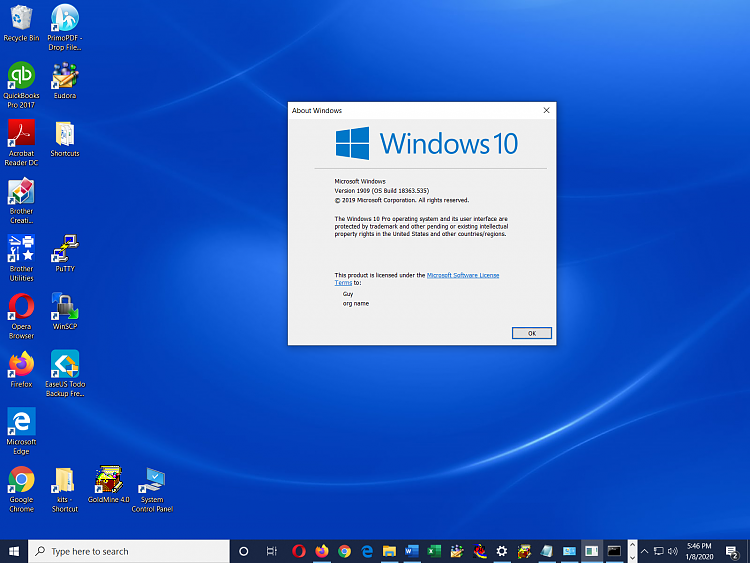Select EaseUS Todo Backup desktop icon

65,374
